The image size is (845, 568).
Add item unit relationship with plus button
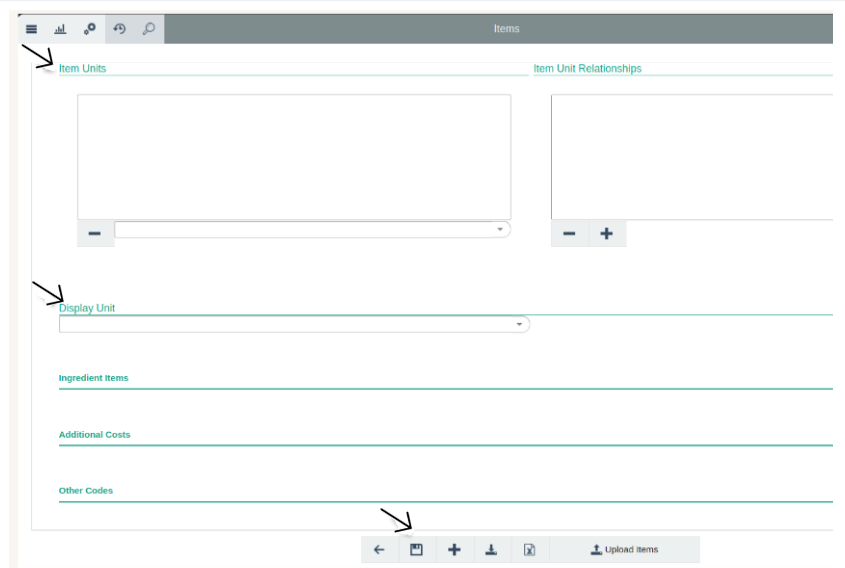point(607,233)
